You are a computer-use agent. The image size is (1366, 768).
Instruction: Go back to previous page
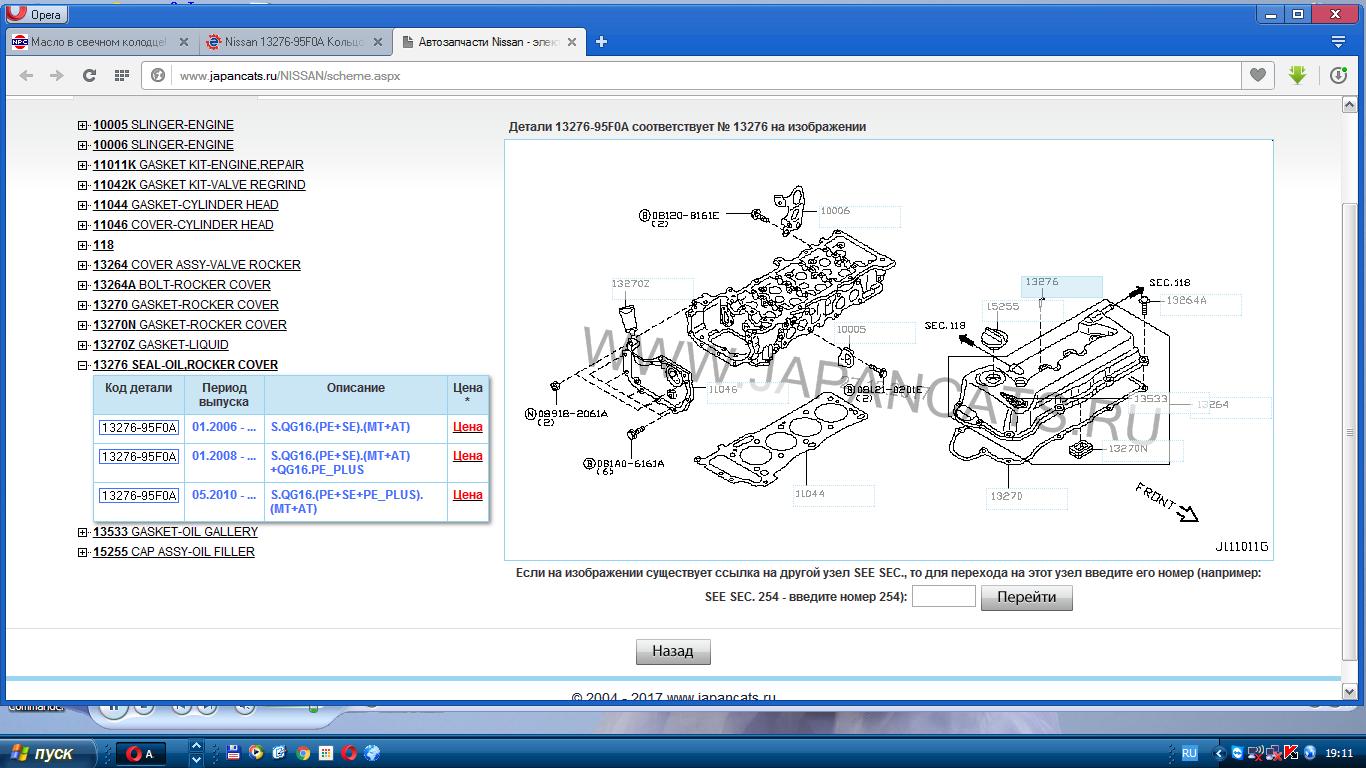point(26,75)
